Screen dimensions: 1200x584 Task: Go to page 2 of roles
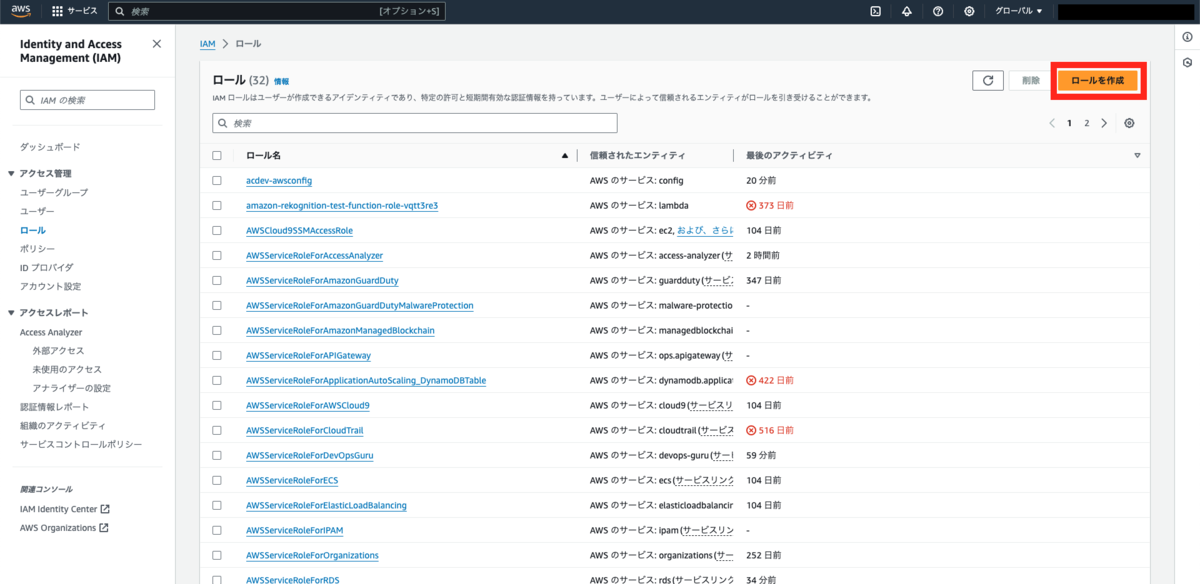coord(1086,123)
